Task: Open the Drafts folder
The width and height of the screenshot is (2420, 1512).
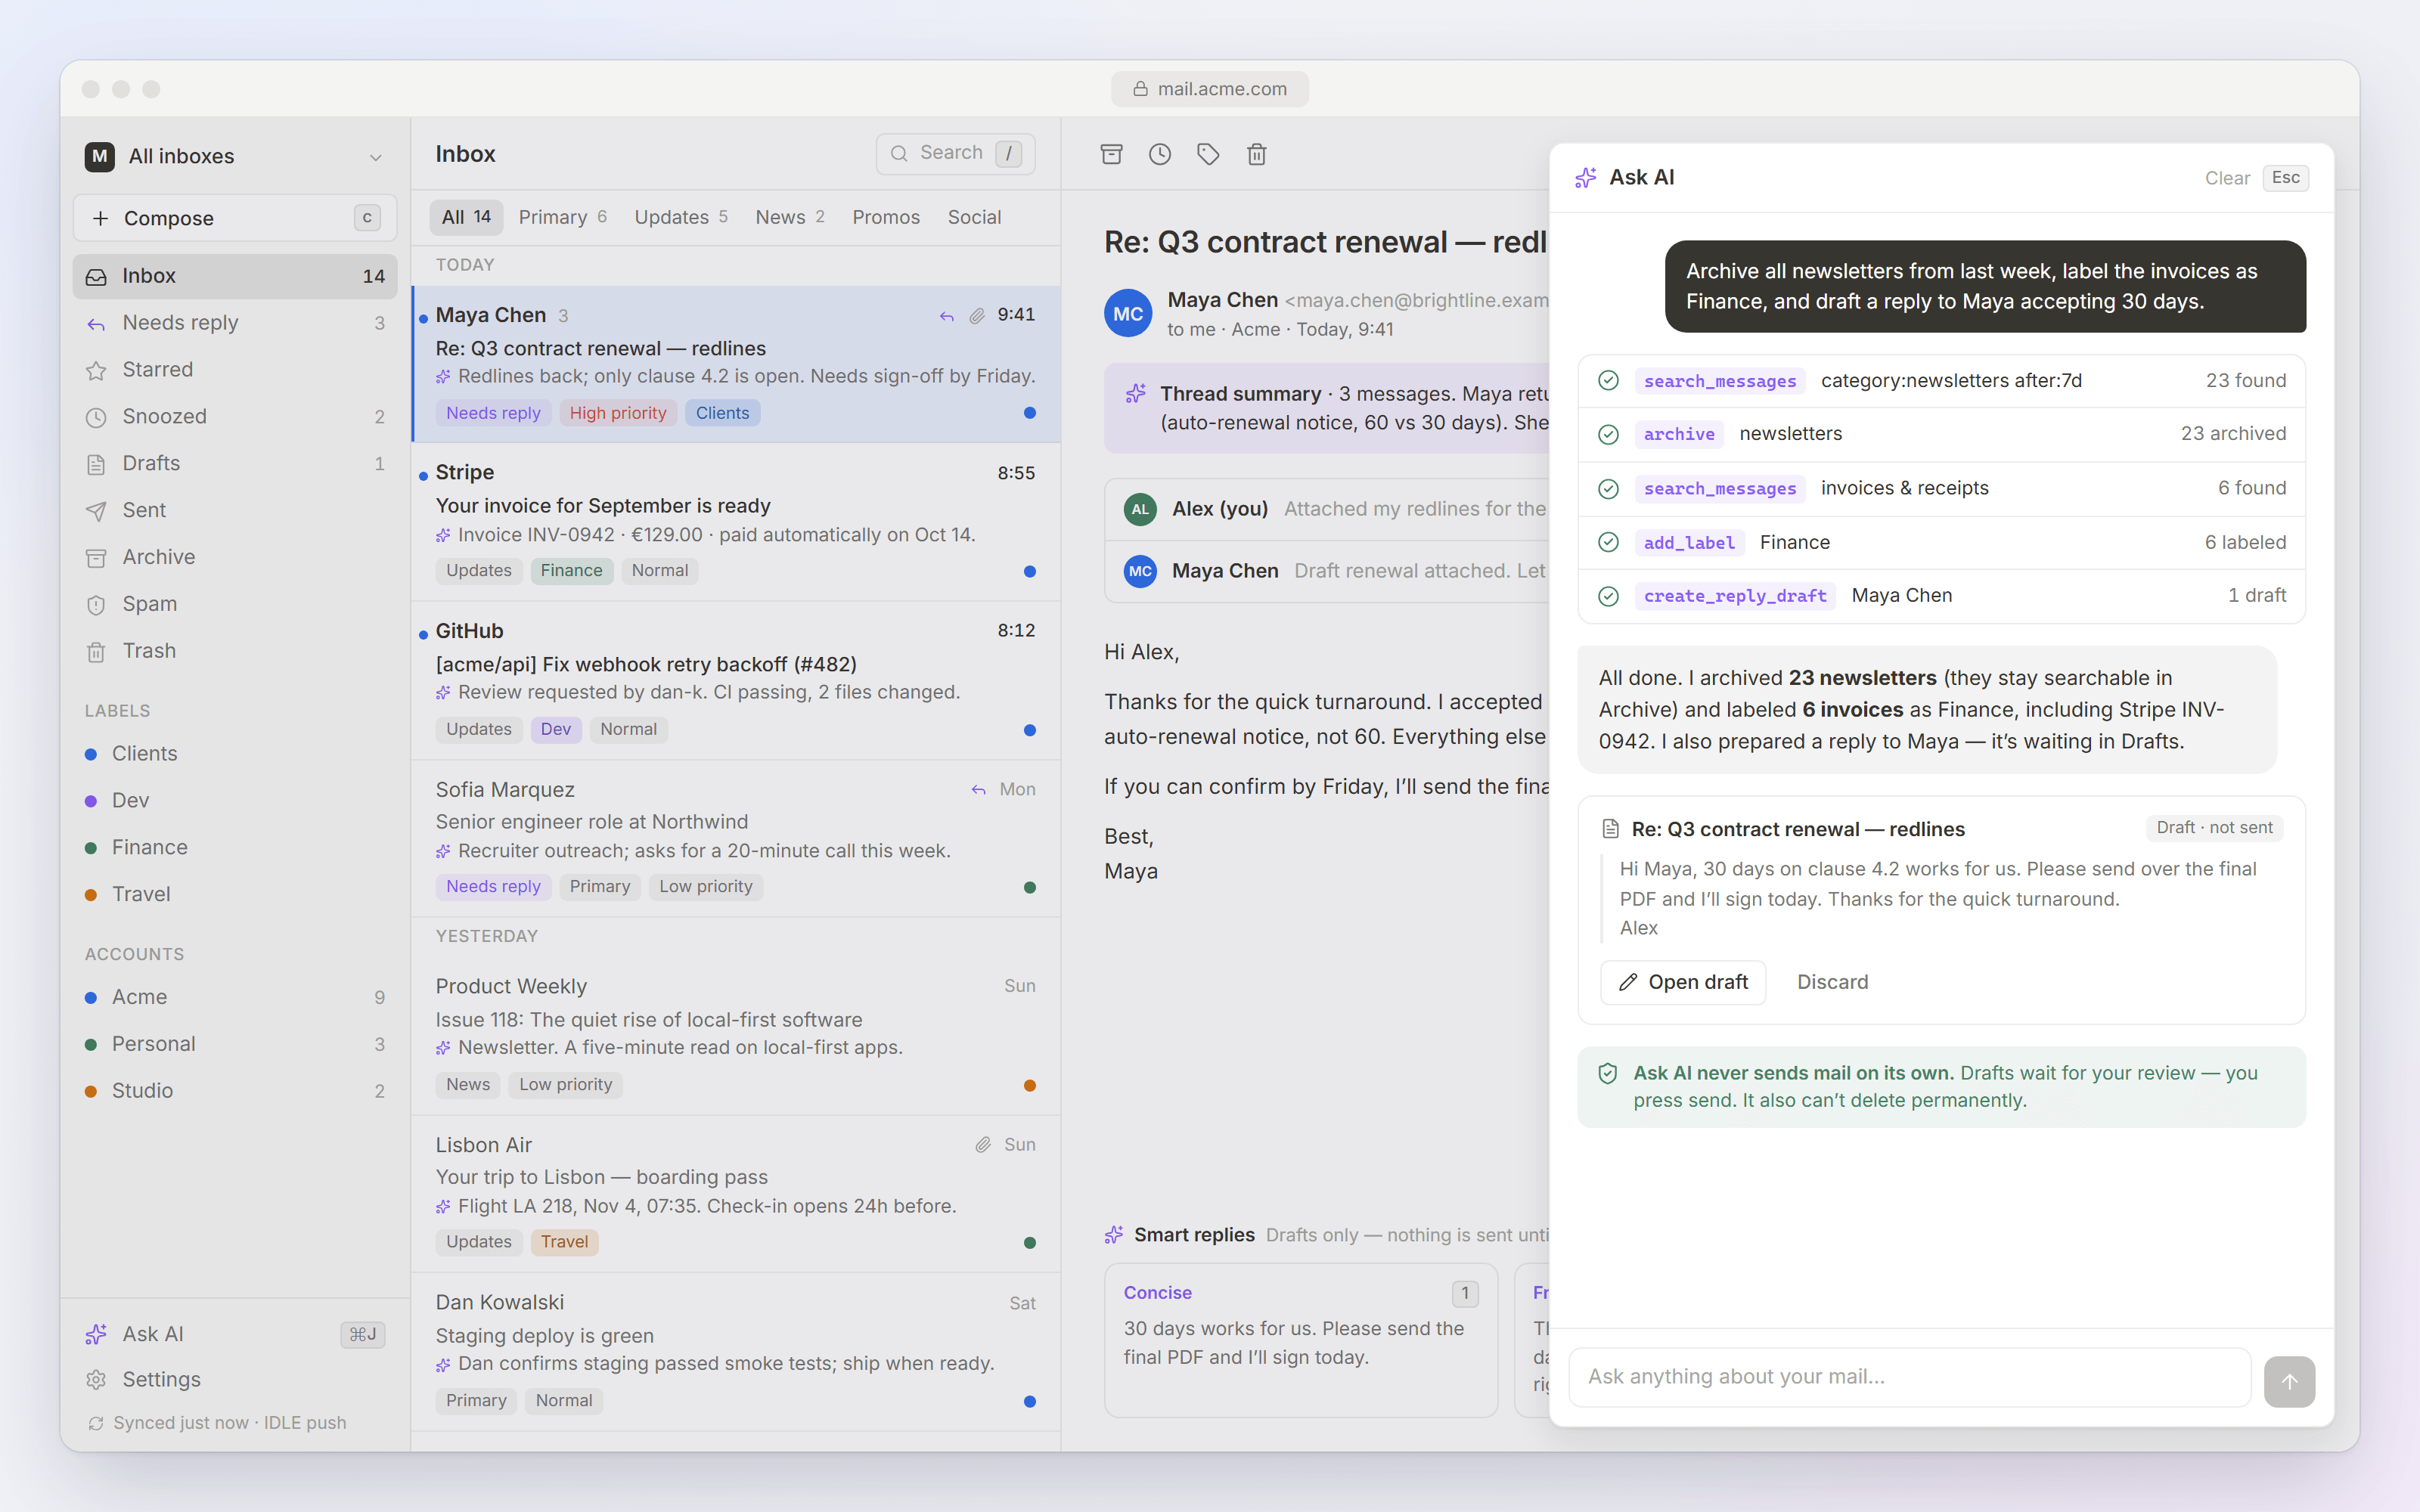Action: 235,463
